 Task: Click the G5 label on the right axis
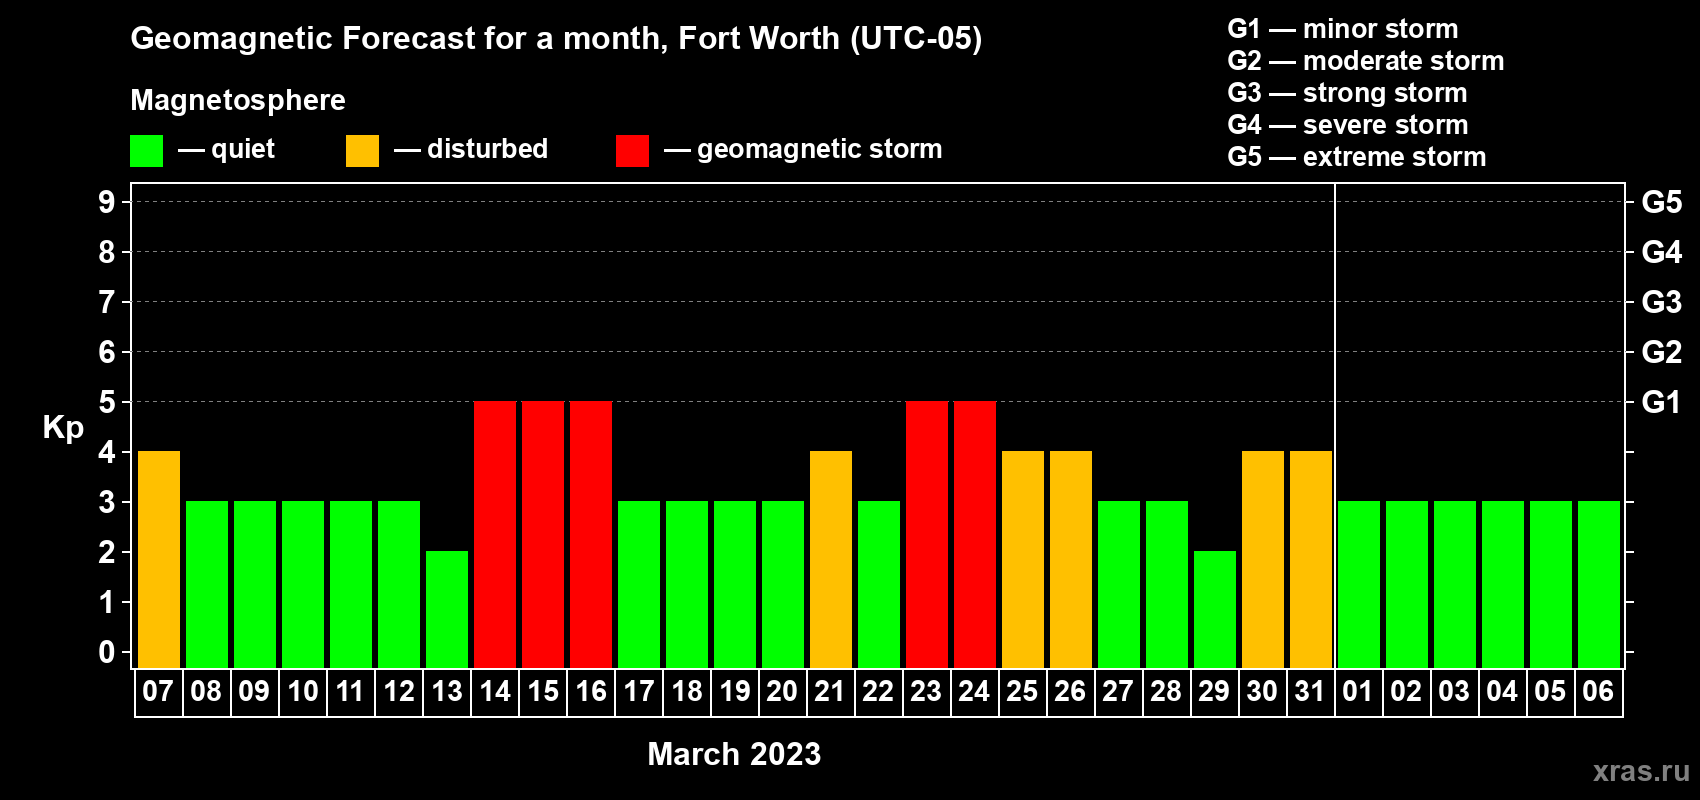[x=1662, y=202]
